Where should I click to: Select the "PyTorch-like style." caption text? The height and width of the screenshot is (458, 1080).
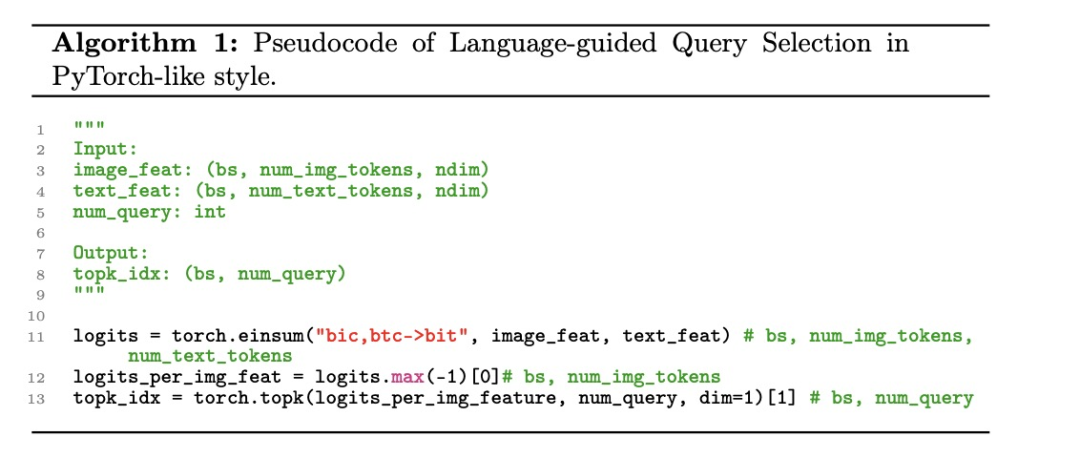coord(164,75)
